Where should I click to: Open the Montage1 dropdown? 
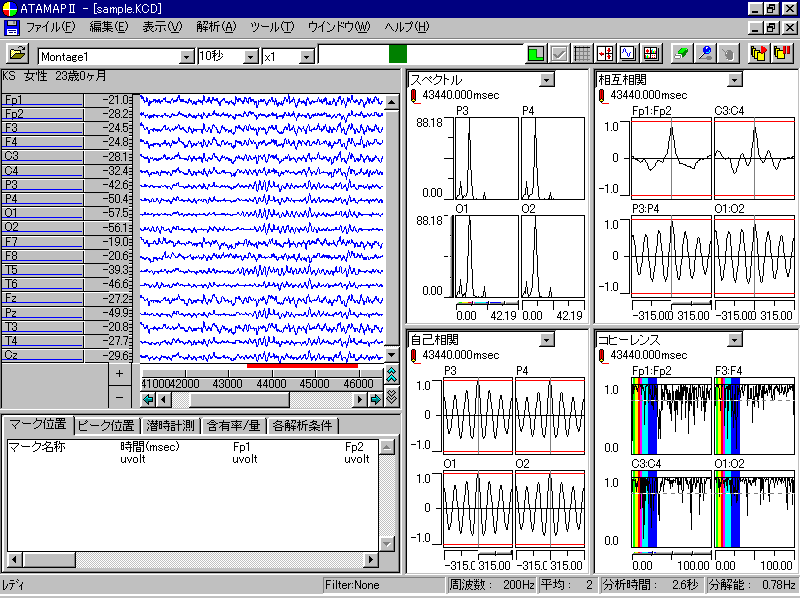186,57
